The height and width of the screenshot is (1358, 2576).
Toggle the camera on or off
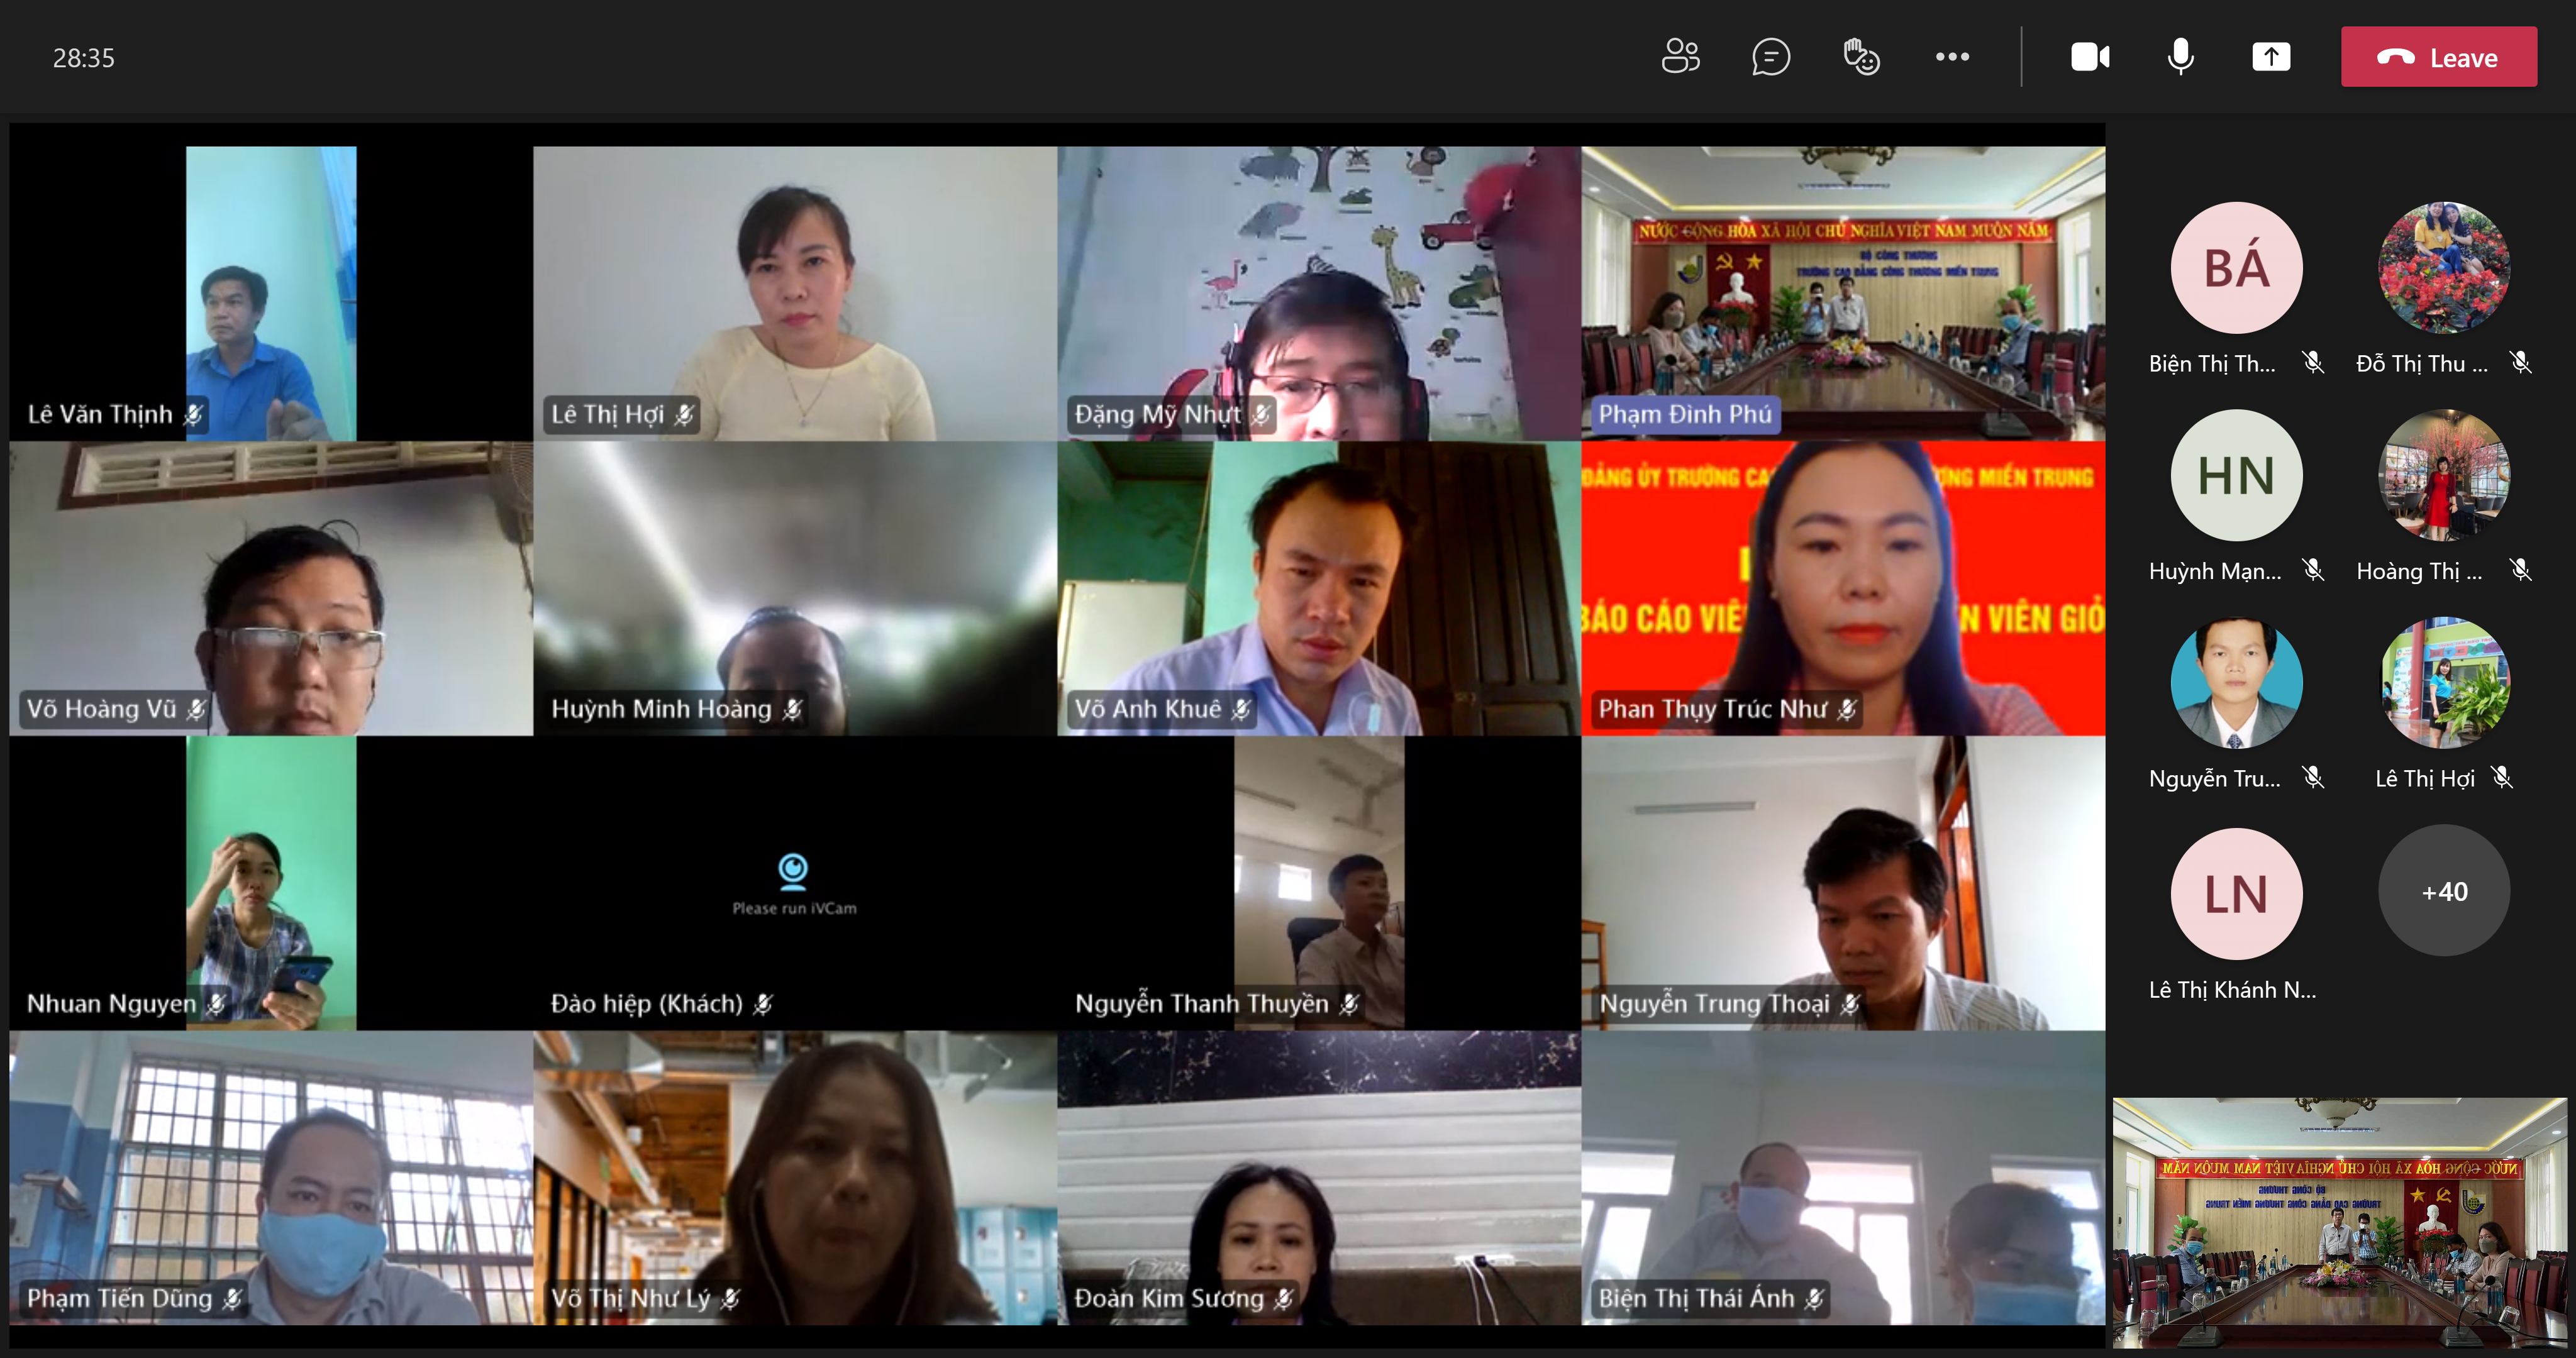[x=2090, y=57]
